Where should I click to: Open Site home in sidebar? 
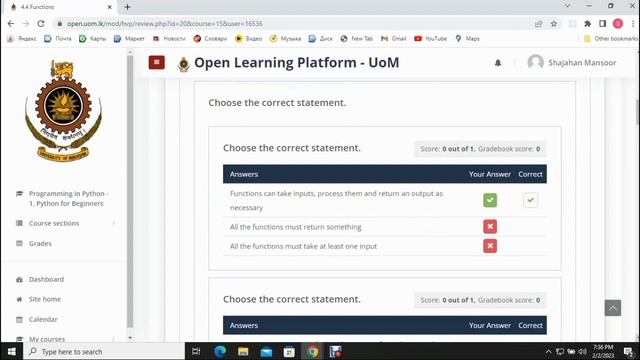[44, 299]
